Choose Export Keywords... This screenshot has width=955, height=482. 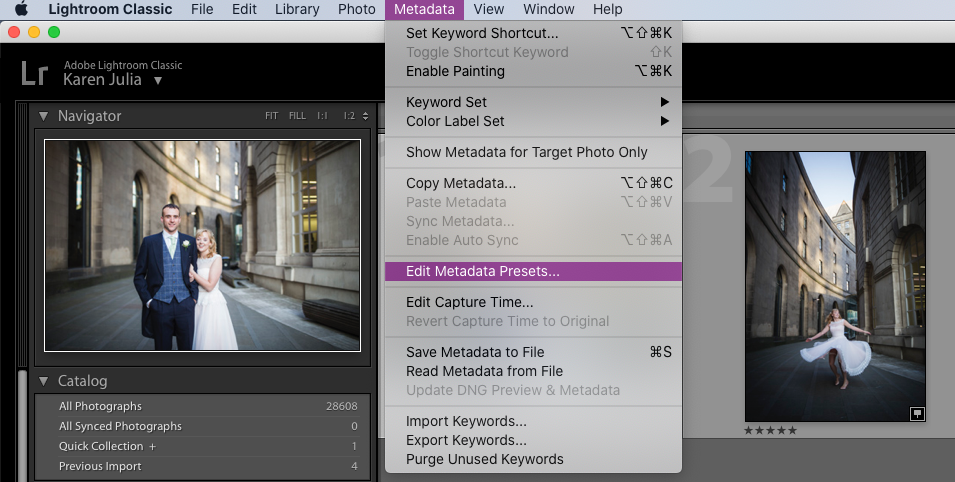pos(533,440)
